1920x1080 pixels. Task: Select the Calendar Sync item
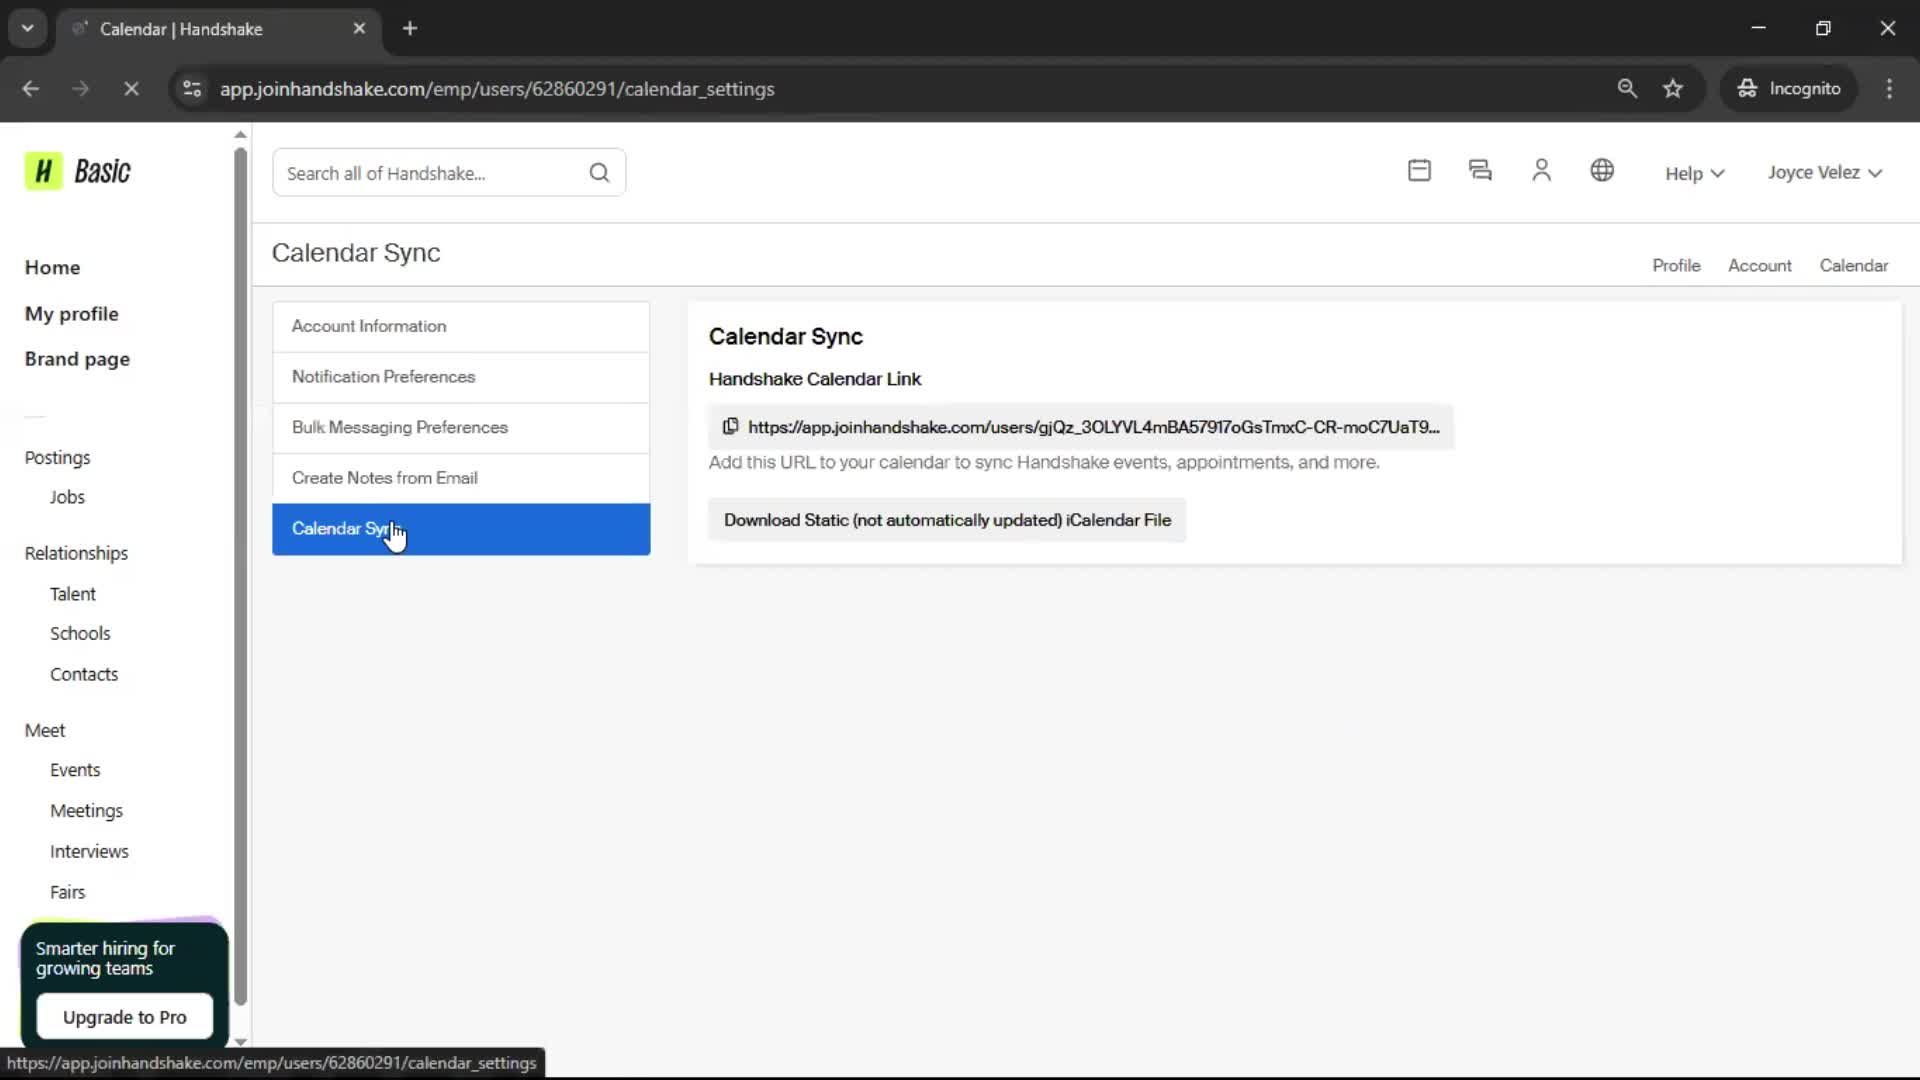[461, 529]
